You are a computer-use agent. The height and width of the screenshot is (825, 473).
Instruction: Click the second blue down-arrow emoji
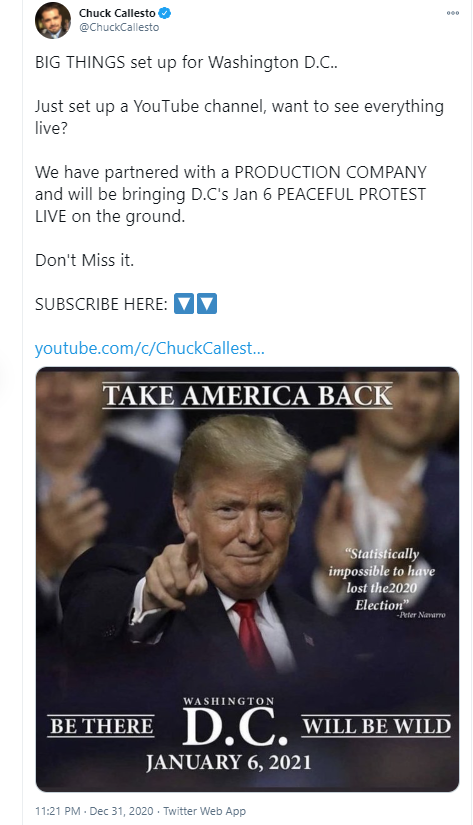(207, 304)
